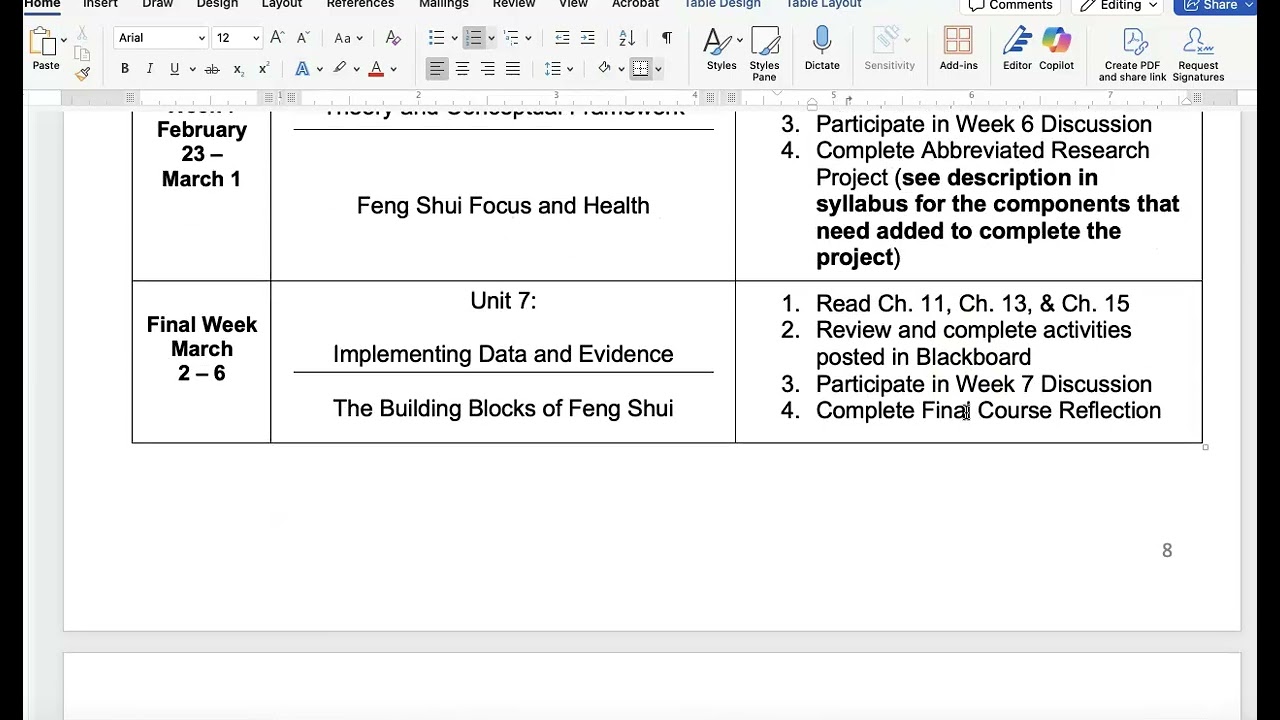Start Dictate with the microphone icon
This screenshot has width=1280, height=720.
[x=822, y=49]
